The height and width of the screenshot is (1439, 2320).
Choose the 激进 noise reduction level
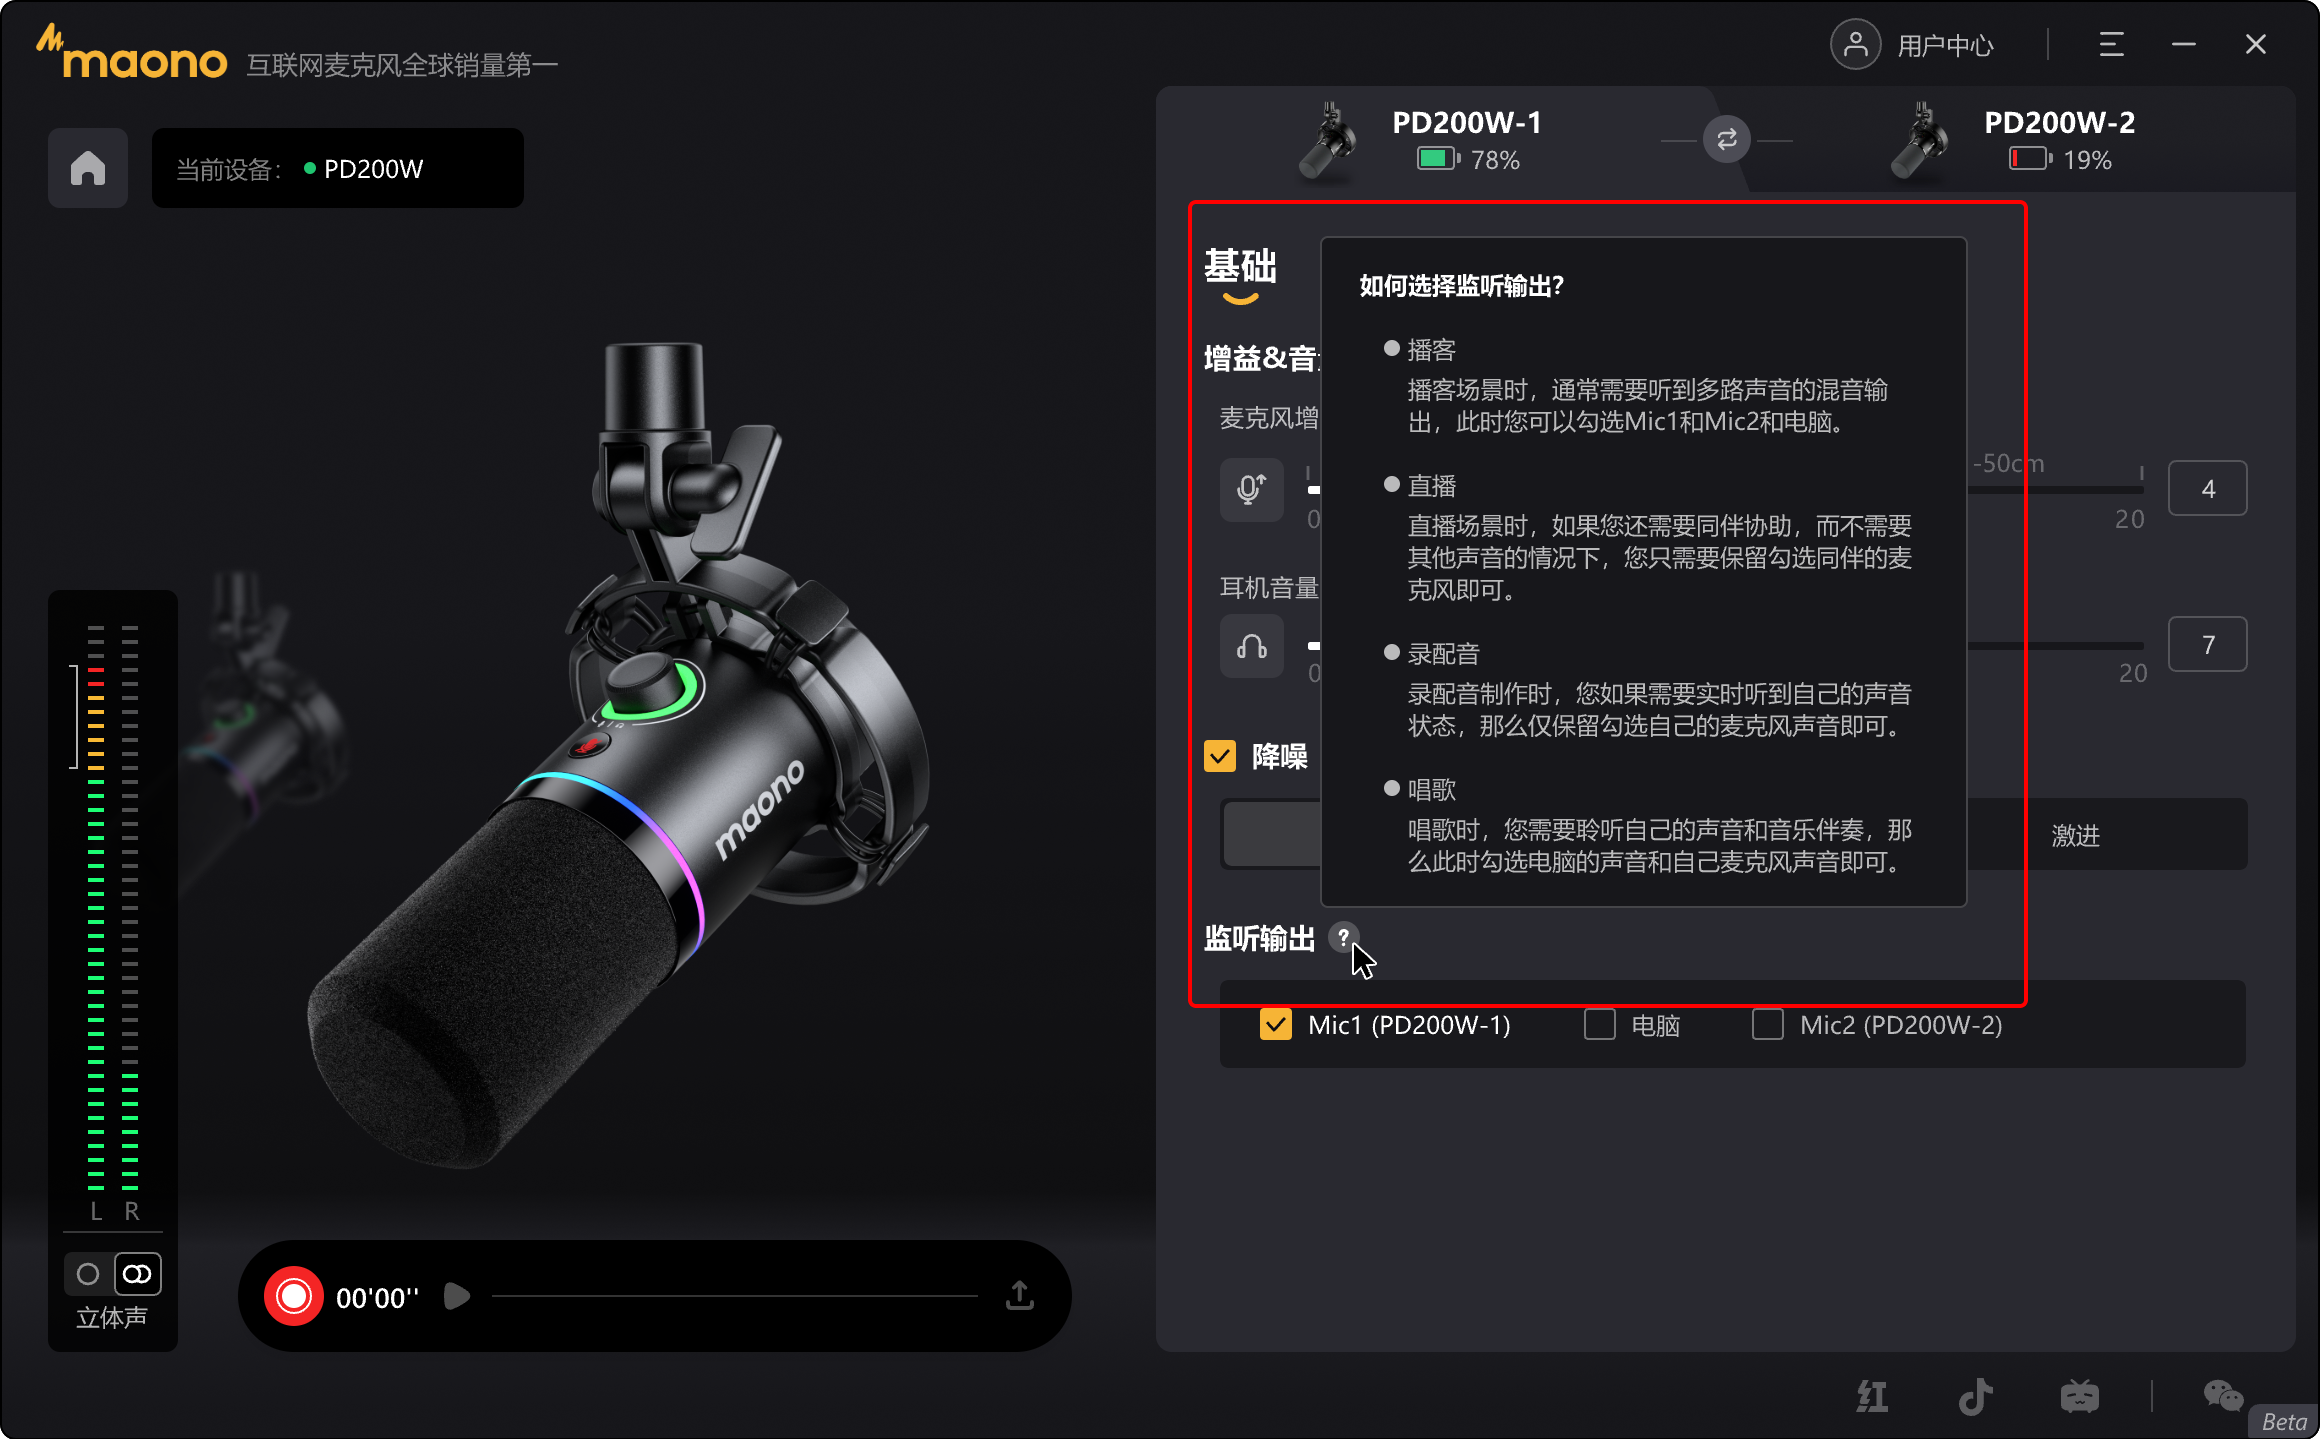tap(2076, 835)
